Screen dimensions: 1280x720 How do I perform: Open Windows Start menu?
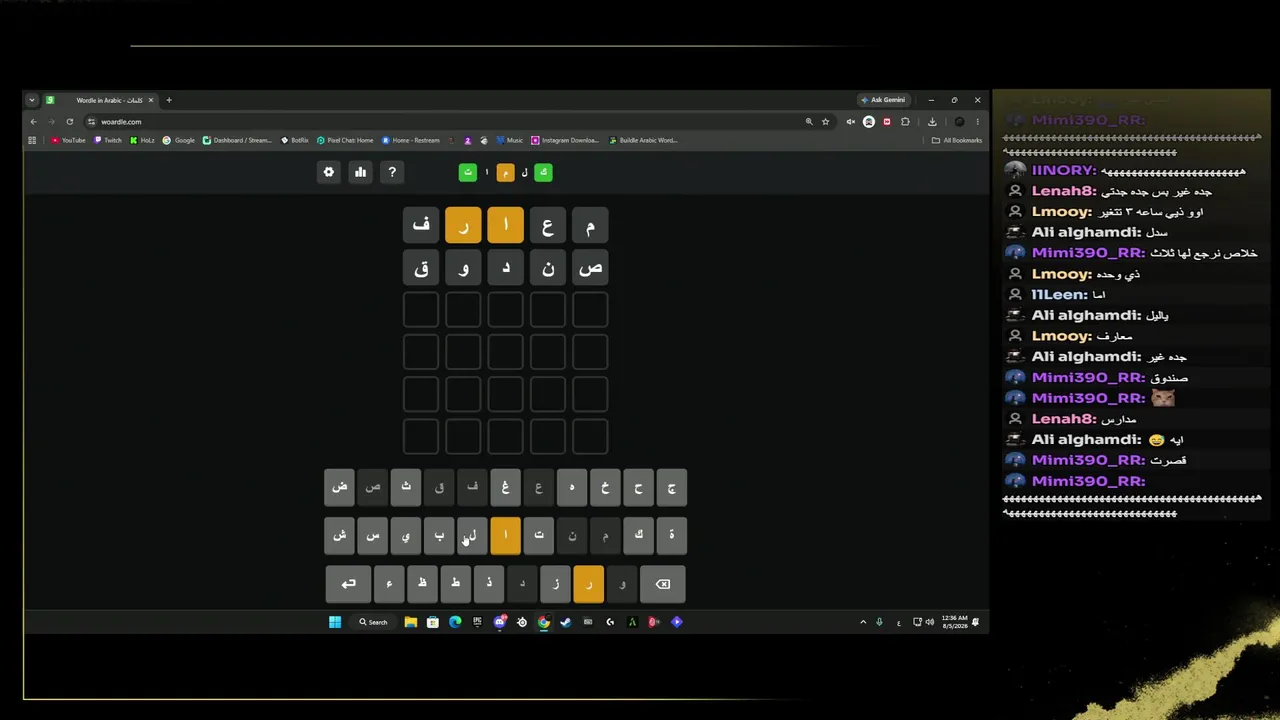click(335, 622)
